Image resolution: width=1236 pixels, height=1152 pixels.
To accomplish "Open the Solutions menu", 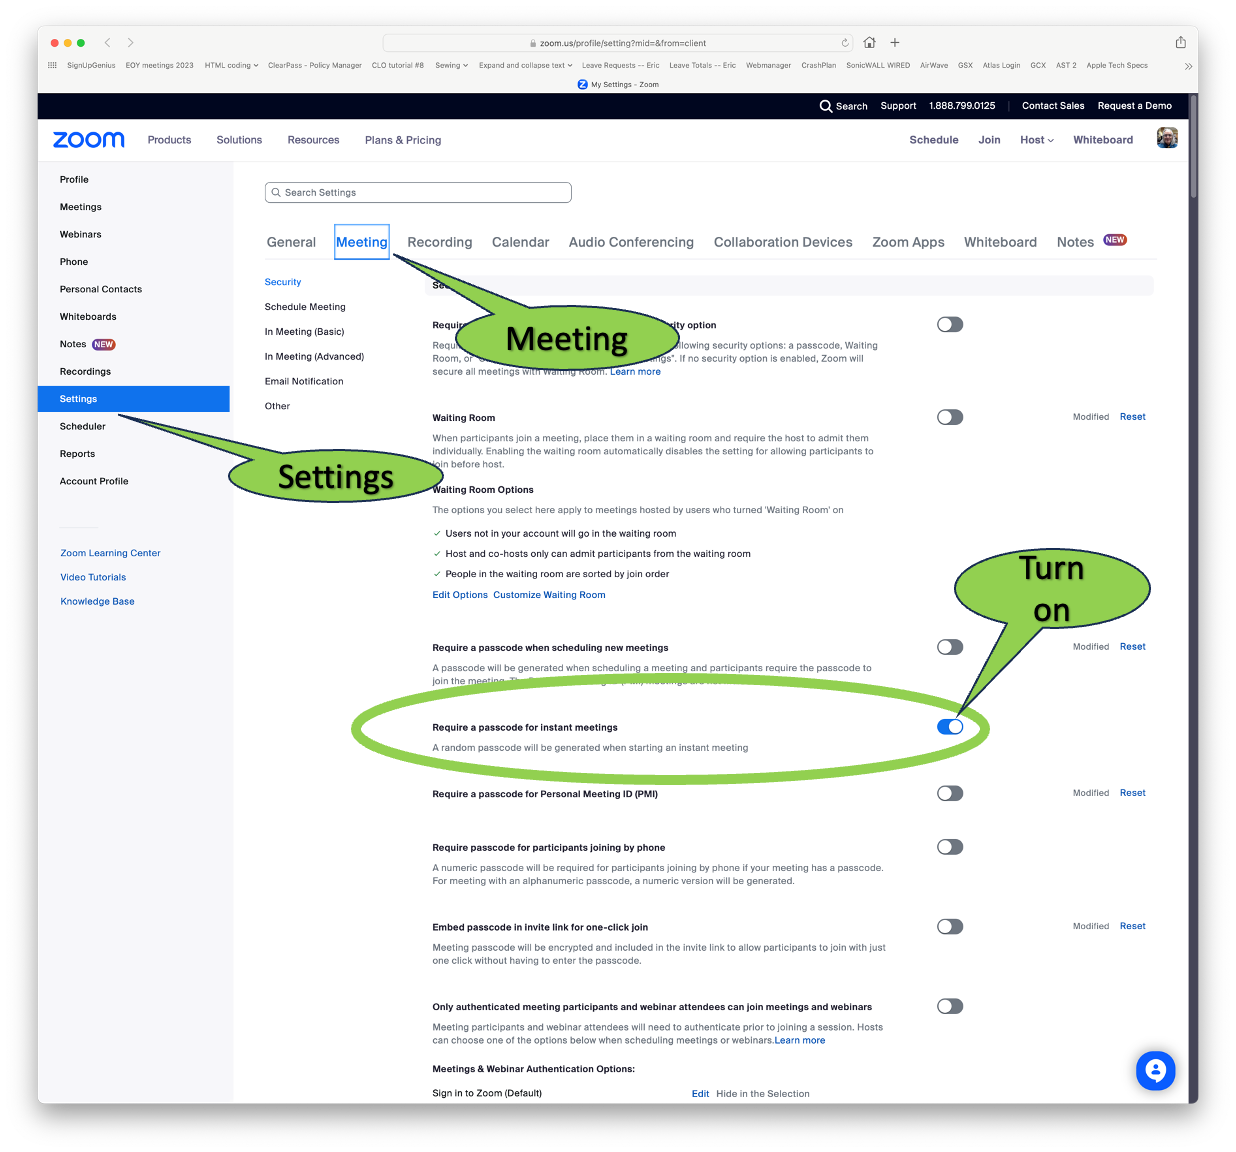I will 239,140.
